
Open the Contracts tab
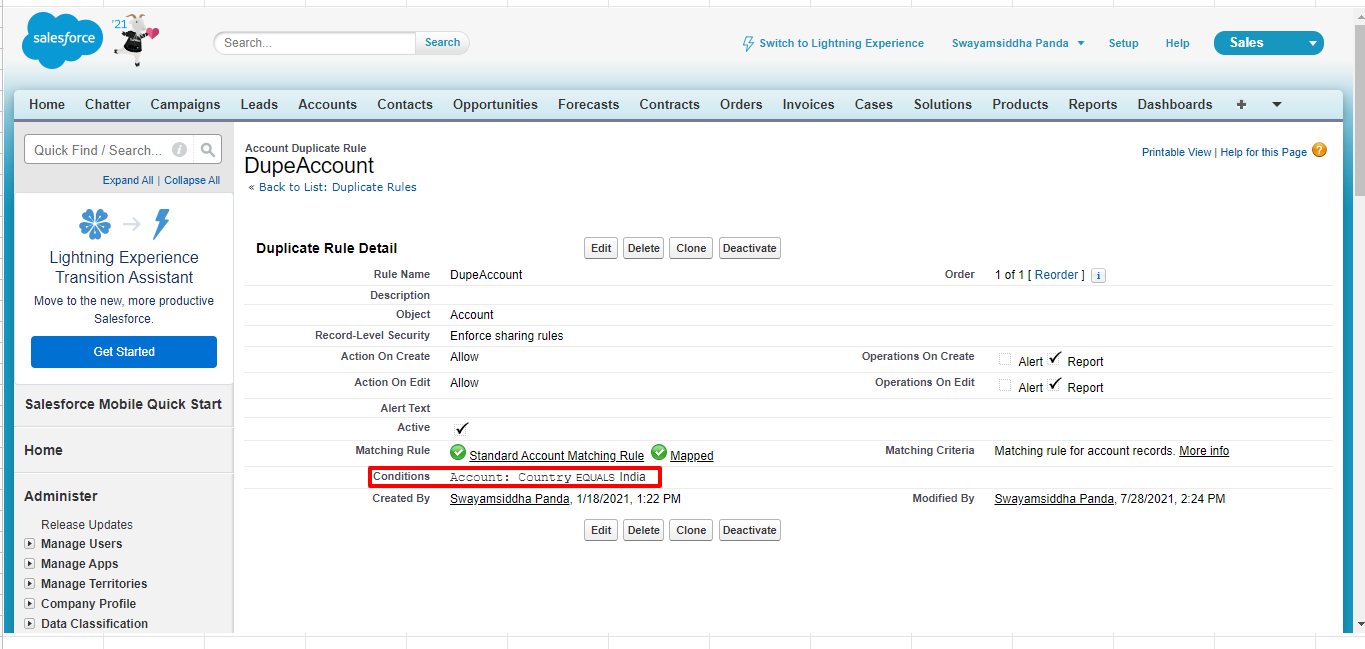(x=669, y=104)
